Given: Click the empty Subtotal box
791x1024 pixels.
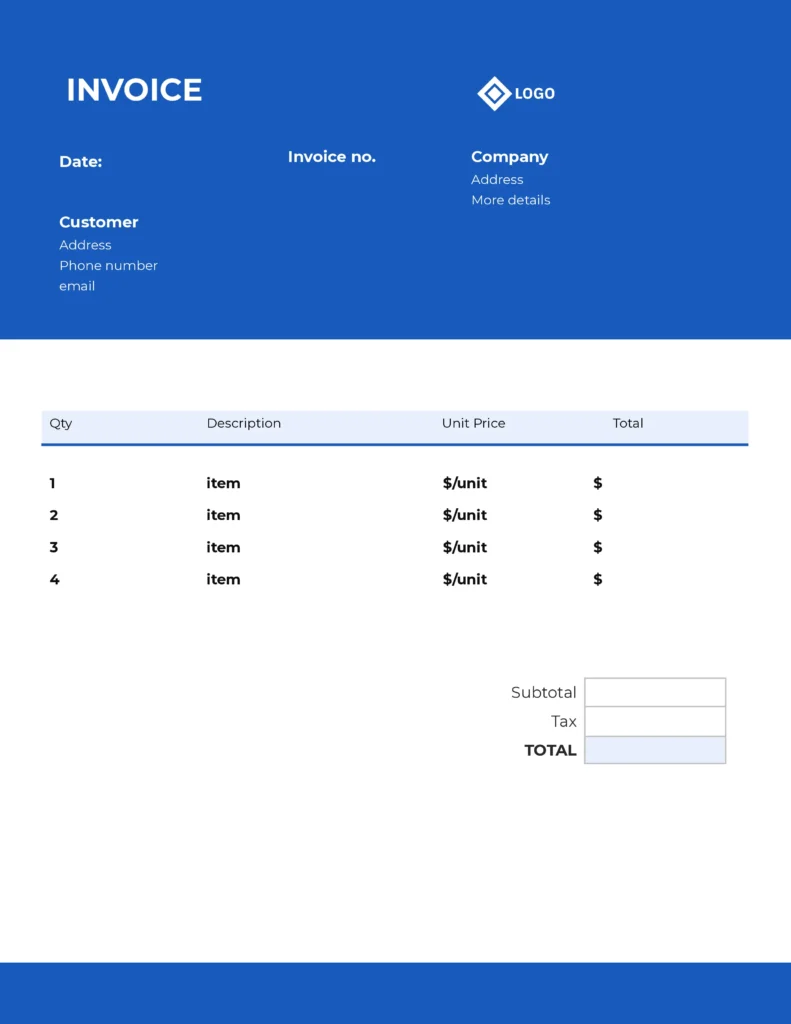Looking at the screenshot, I should pyautogui.click(x=654, y=692).
